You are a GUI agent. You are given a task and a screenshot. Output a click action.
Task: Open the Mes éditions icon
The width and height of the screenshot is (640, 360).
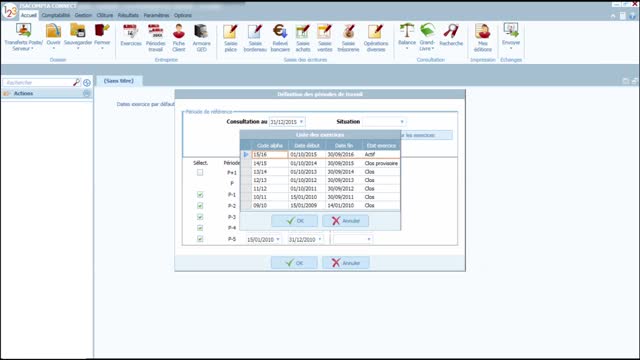[x=482, y=31]
